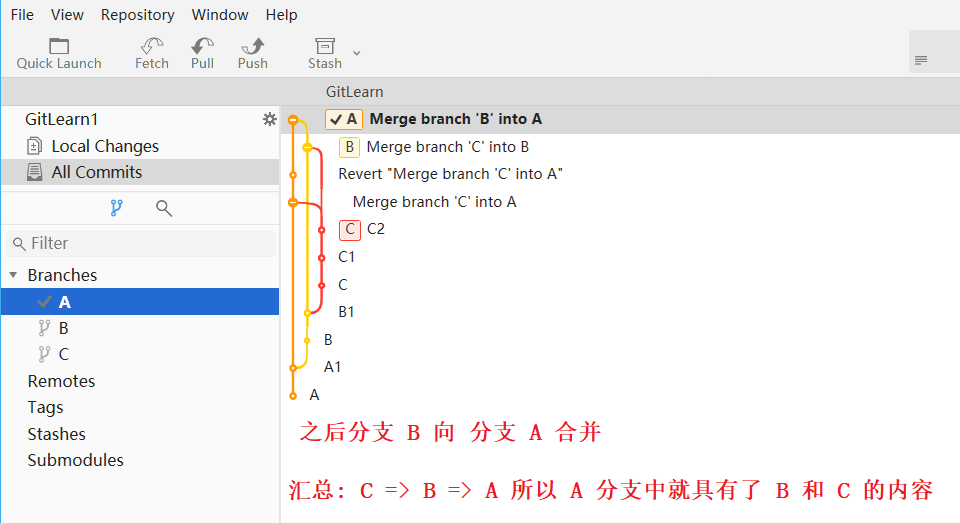This screenshot has height=523, width=960.
Task: Click the search magnifier icon in sidebar
Action: tap(164, 208)
